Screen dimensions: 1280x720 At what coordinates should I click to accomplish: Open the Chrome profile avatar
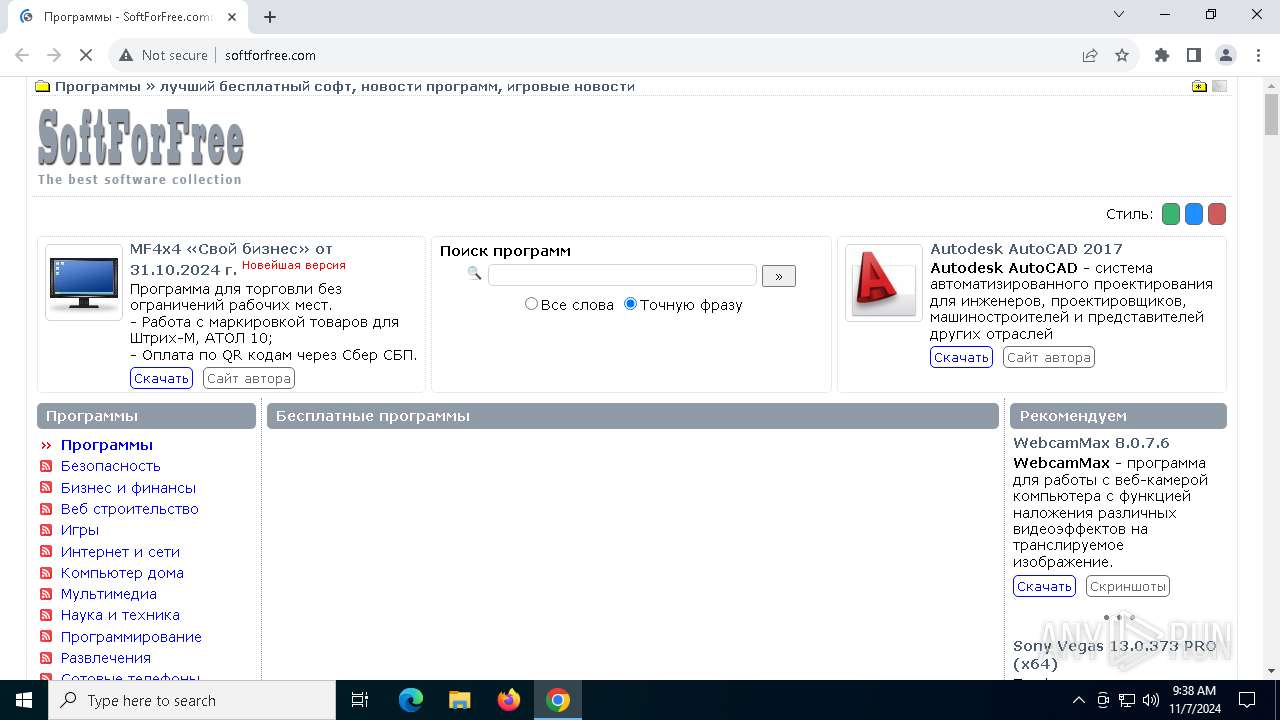pos(1226,55)
